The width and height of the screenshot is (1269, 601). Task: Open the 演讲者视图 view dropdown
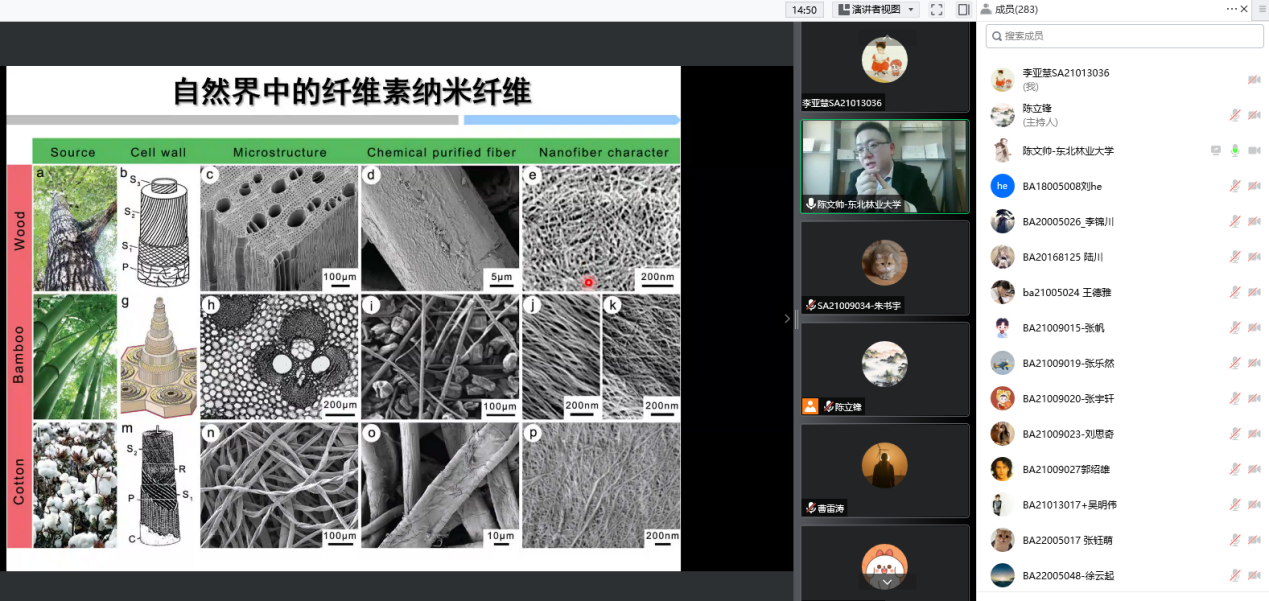(876, 10)
